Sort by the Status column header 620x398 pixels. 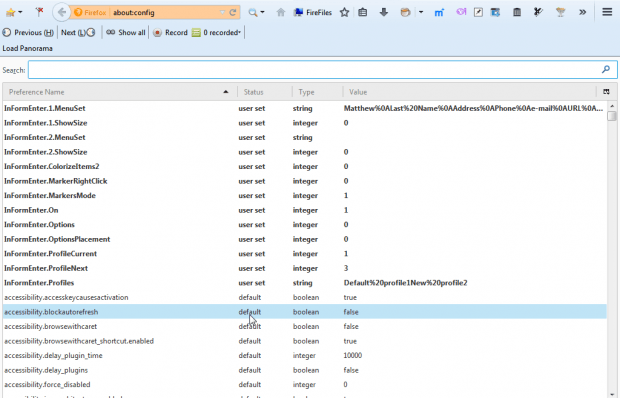pos(265,92)
